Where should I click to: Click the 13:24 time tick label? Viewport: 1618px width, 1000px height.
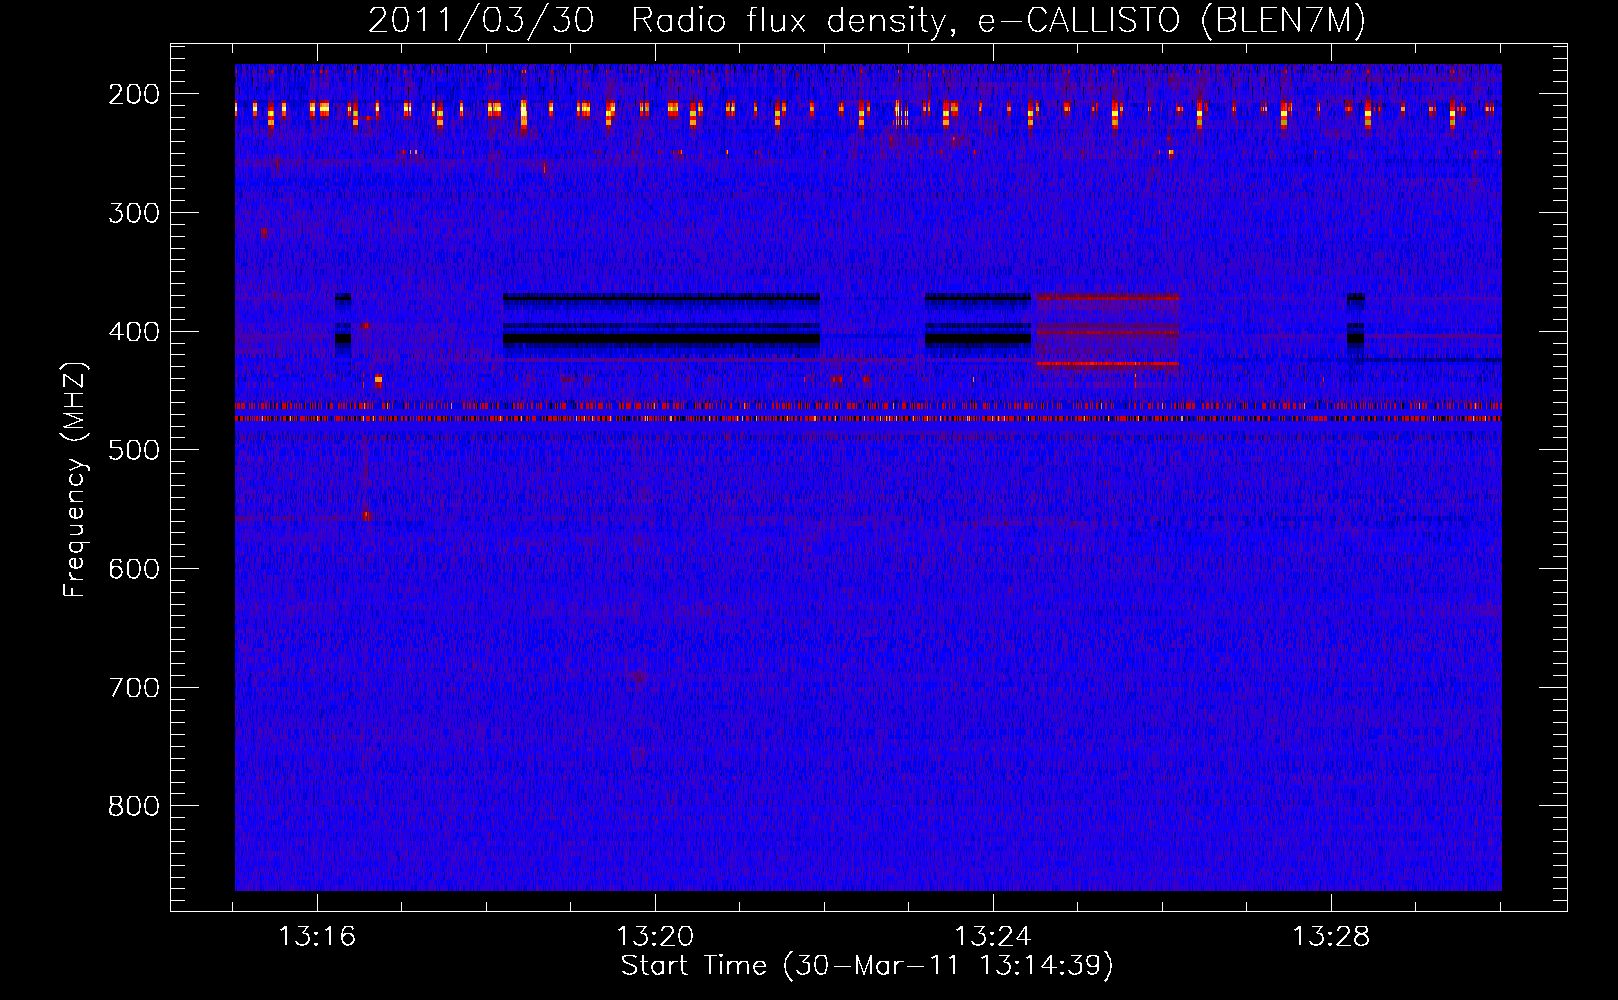(993, 937)
